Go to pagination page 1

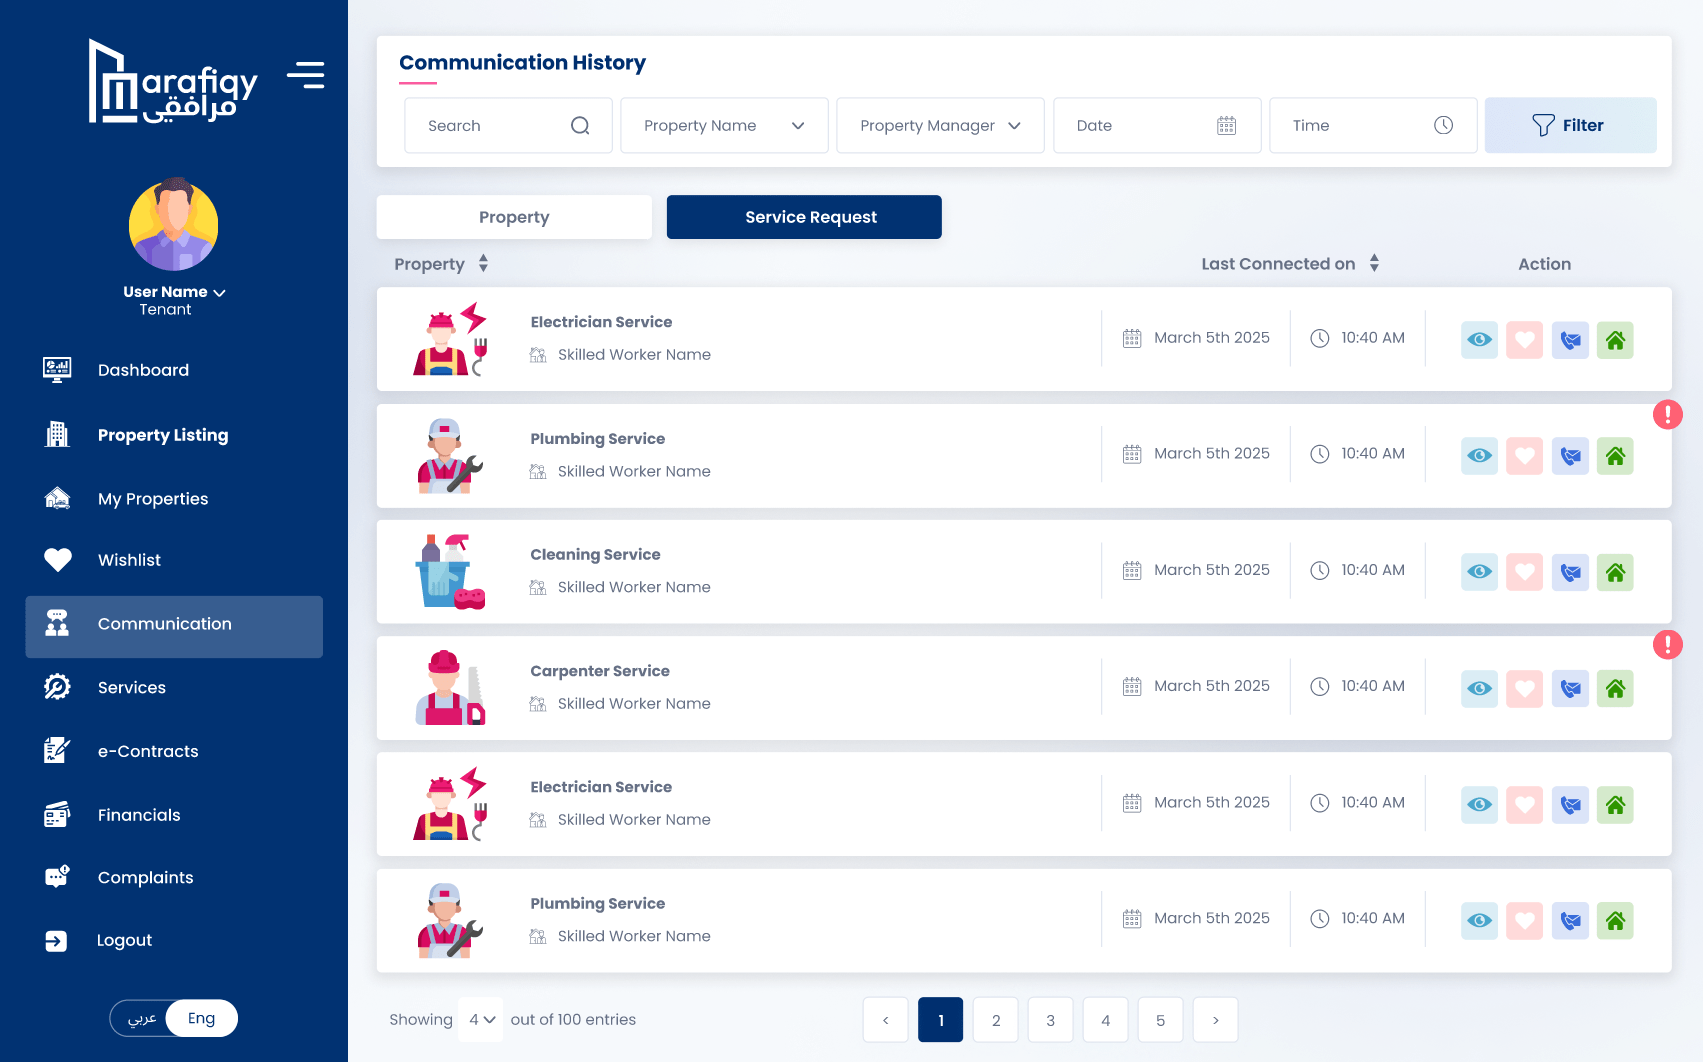pyautogui.click(x=941, y=1020)
